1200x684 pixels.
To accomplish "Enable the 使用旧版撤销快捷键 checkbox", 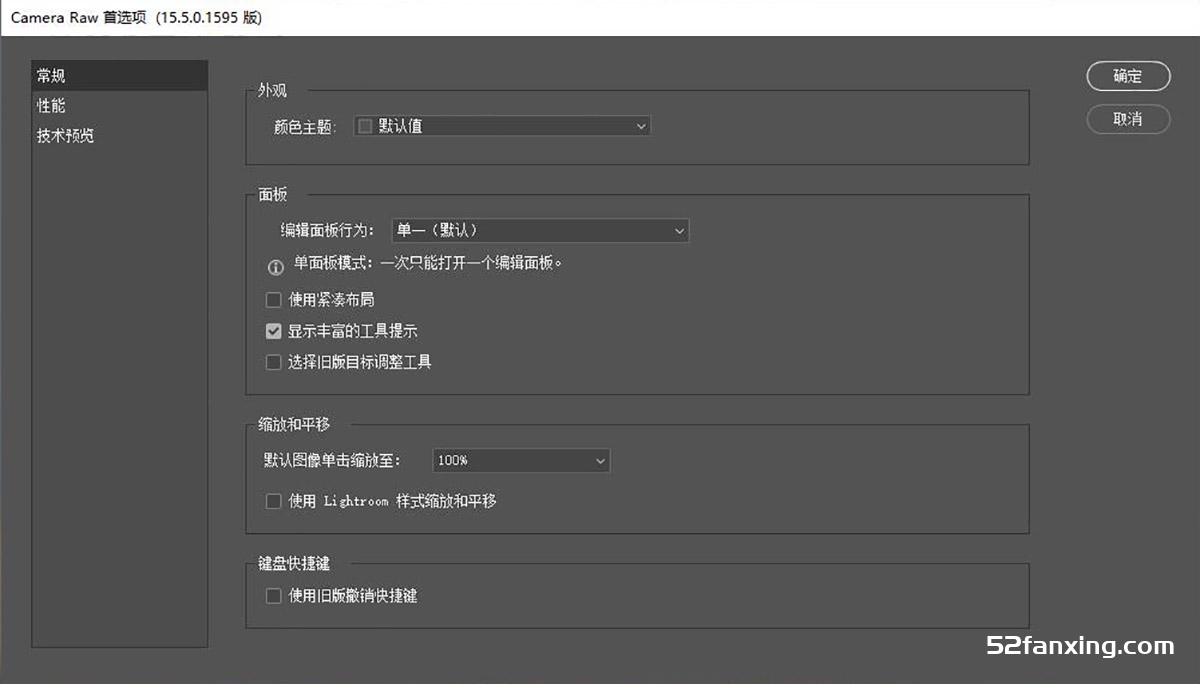I will (273, 596).
